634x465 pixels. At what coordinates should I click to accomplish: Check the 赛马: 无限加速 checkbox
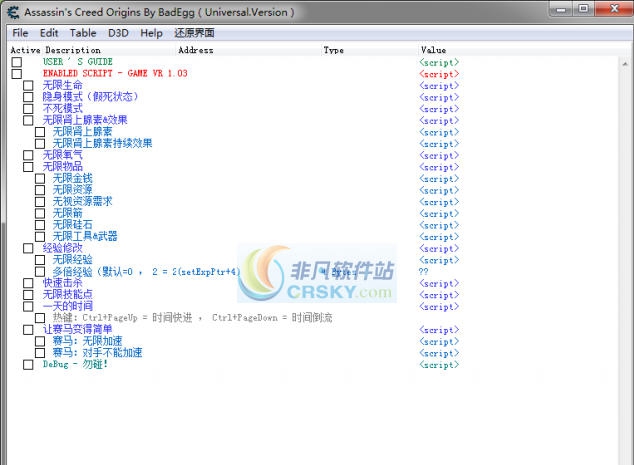pyautogui.click(x=40, y=341)
